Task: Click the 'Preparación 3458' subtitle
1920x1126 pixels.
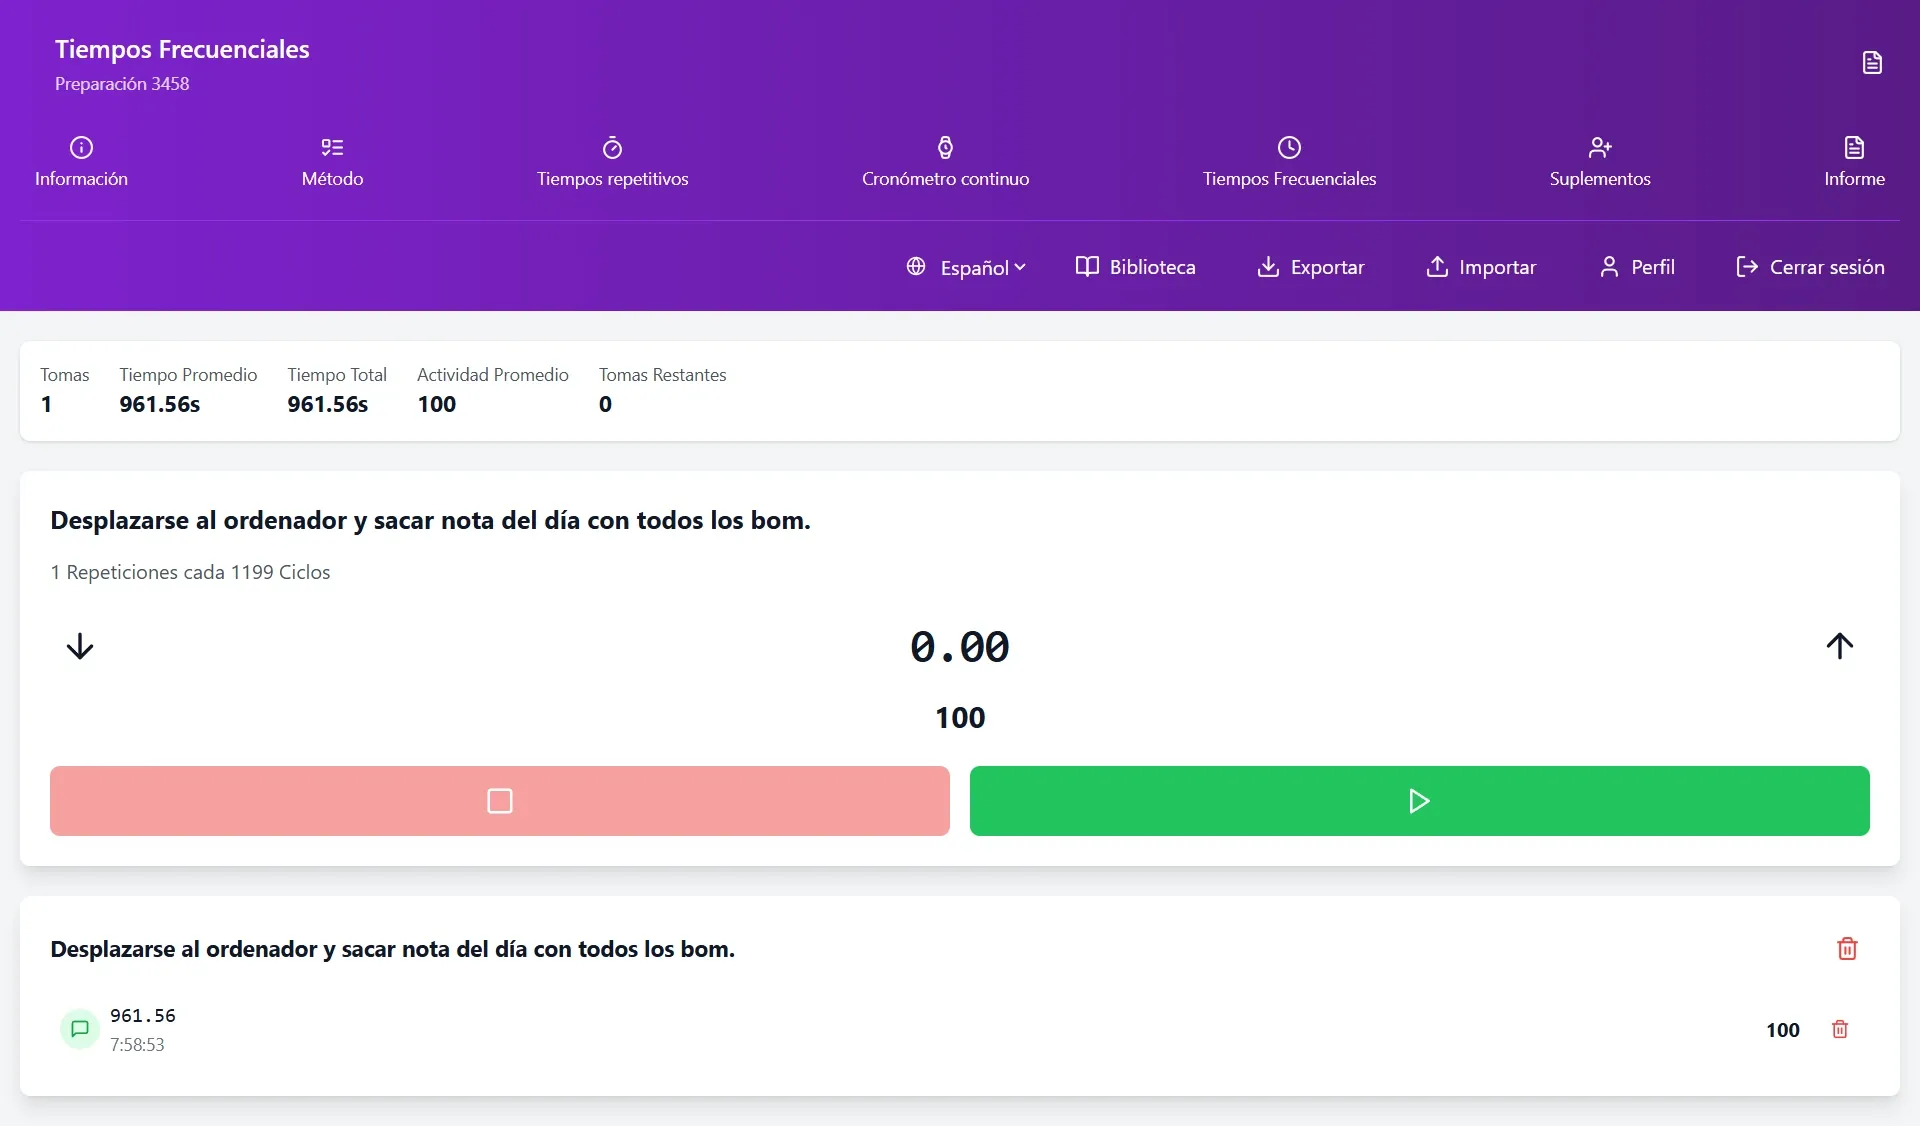Action: 122,84
